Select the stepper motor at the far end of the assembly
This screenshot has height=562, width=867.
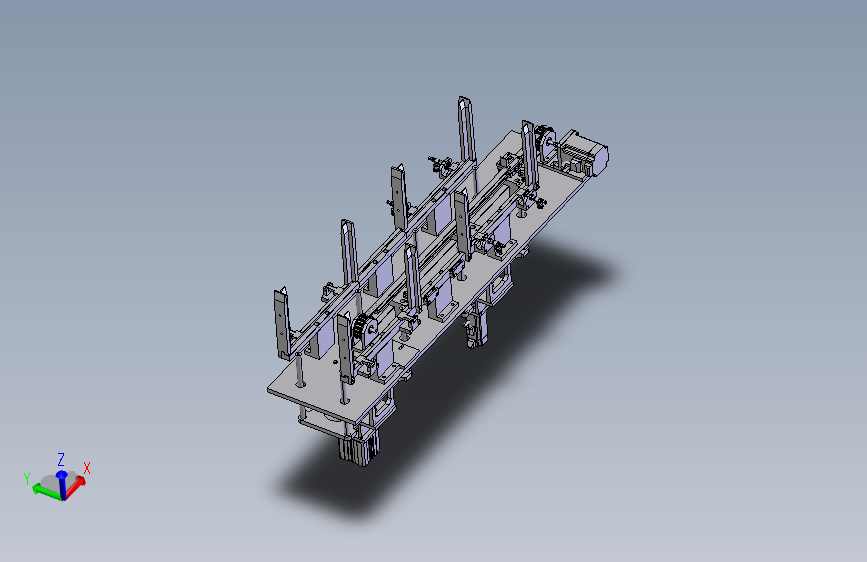[x=587, y=153]
